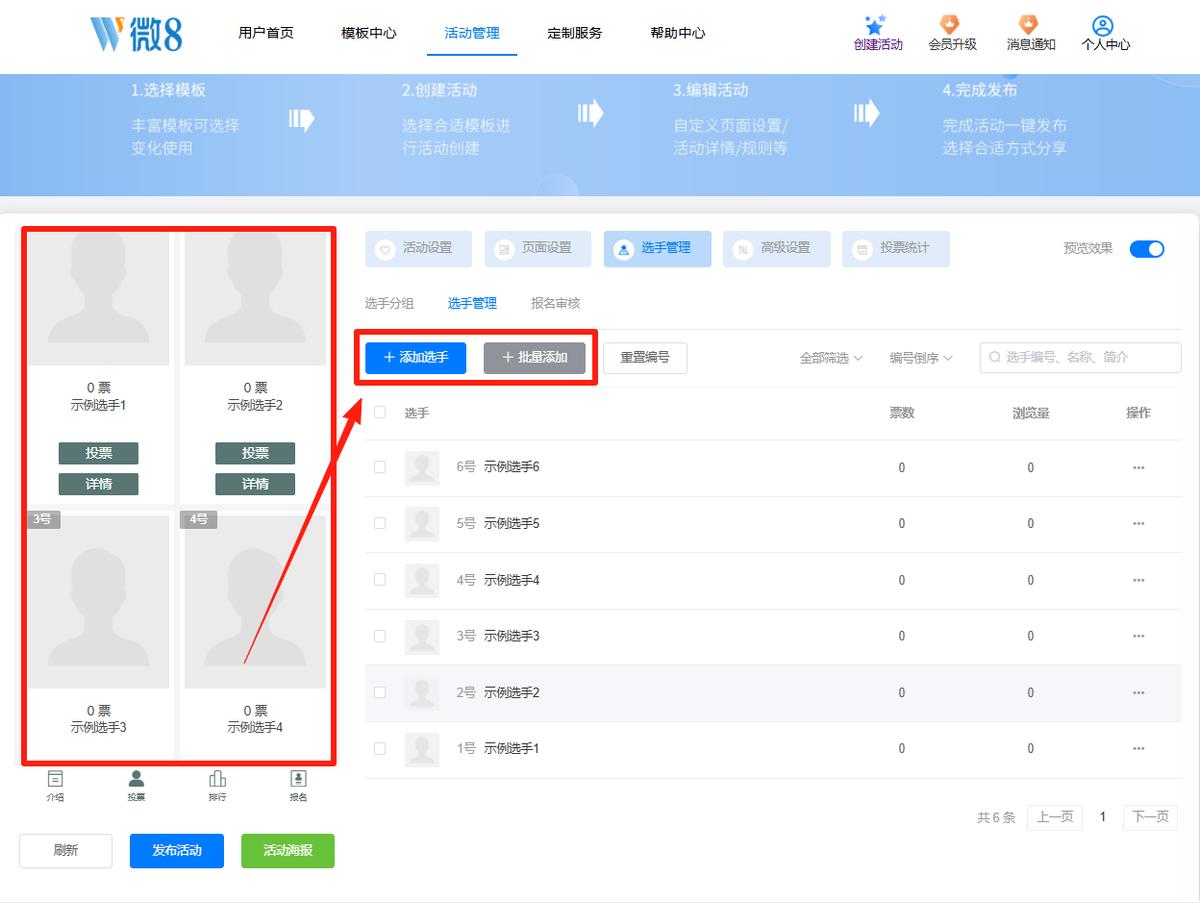Open more actions for 示例选手5
Image resolution: width=1200 pixels, height=903 pixels.
[1138, 523]
